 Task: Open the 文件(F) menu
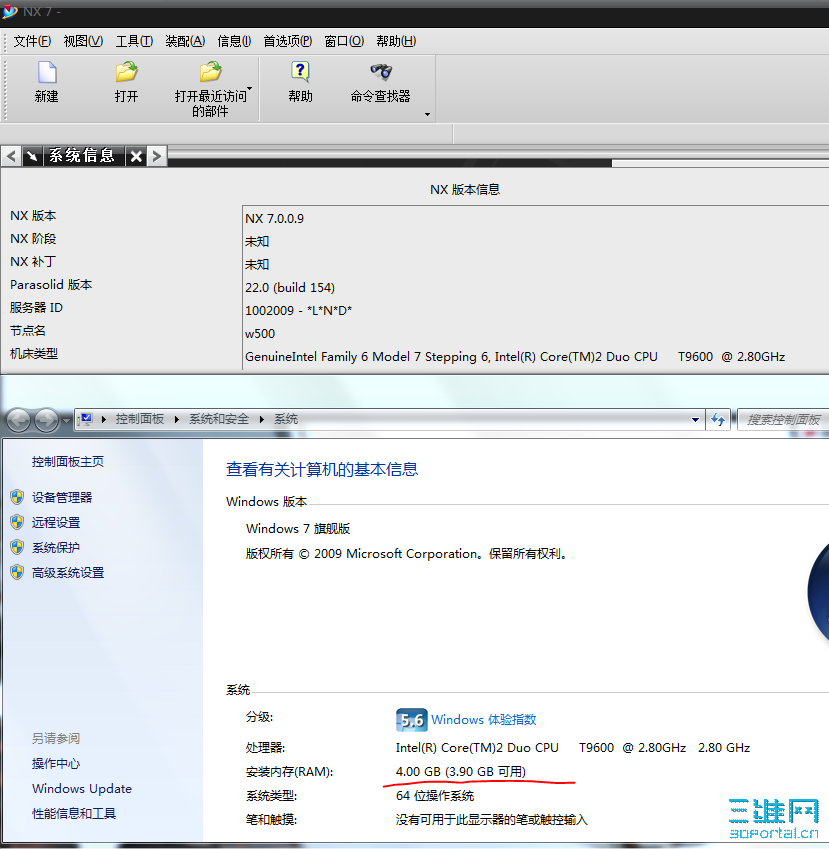pos(32,41)
